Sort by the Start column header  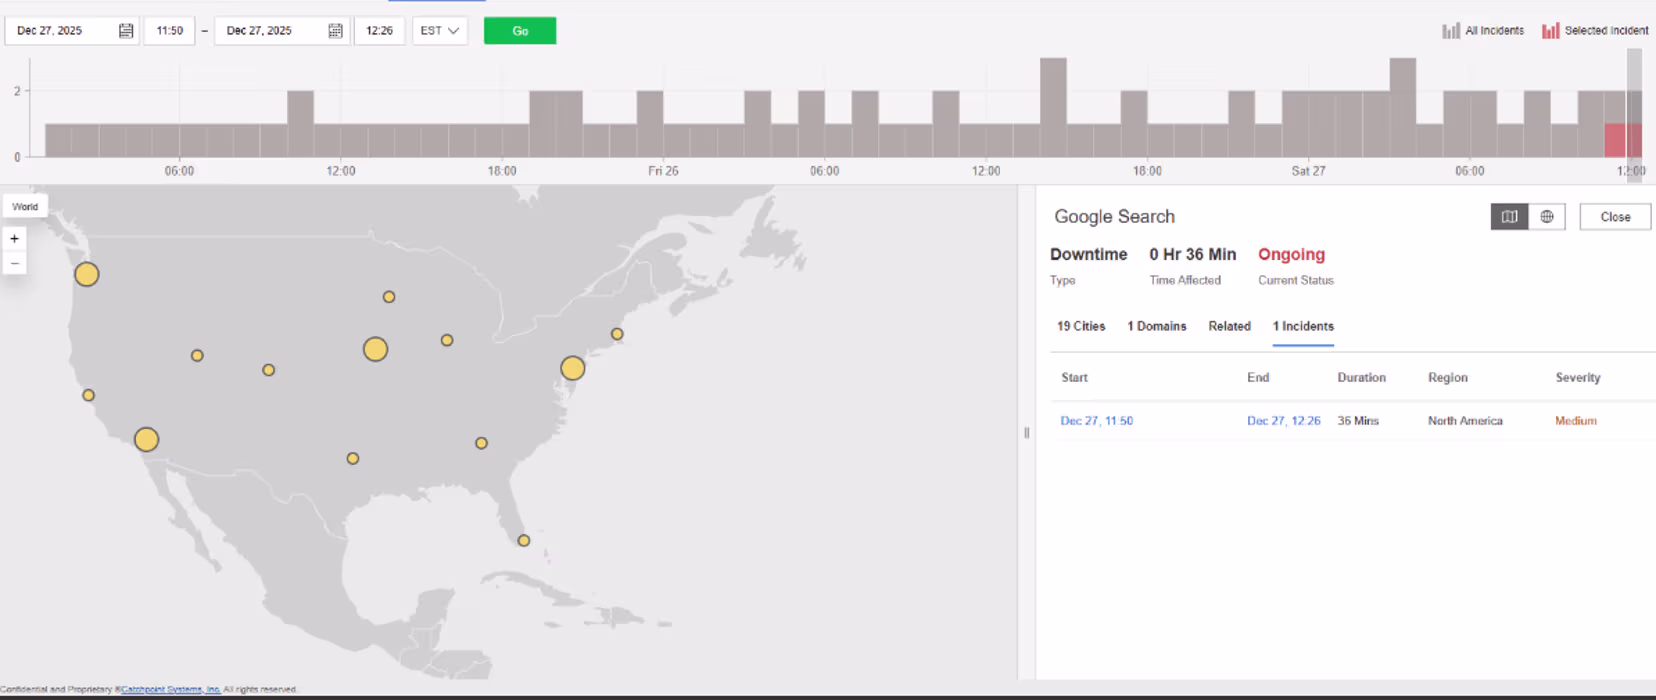(1075, 378)
